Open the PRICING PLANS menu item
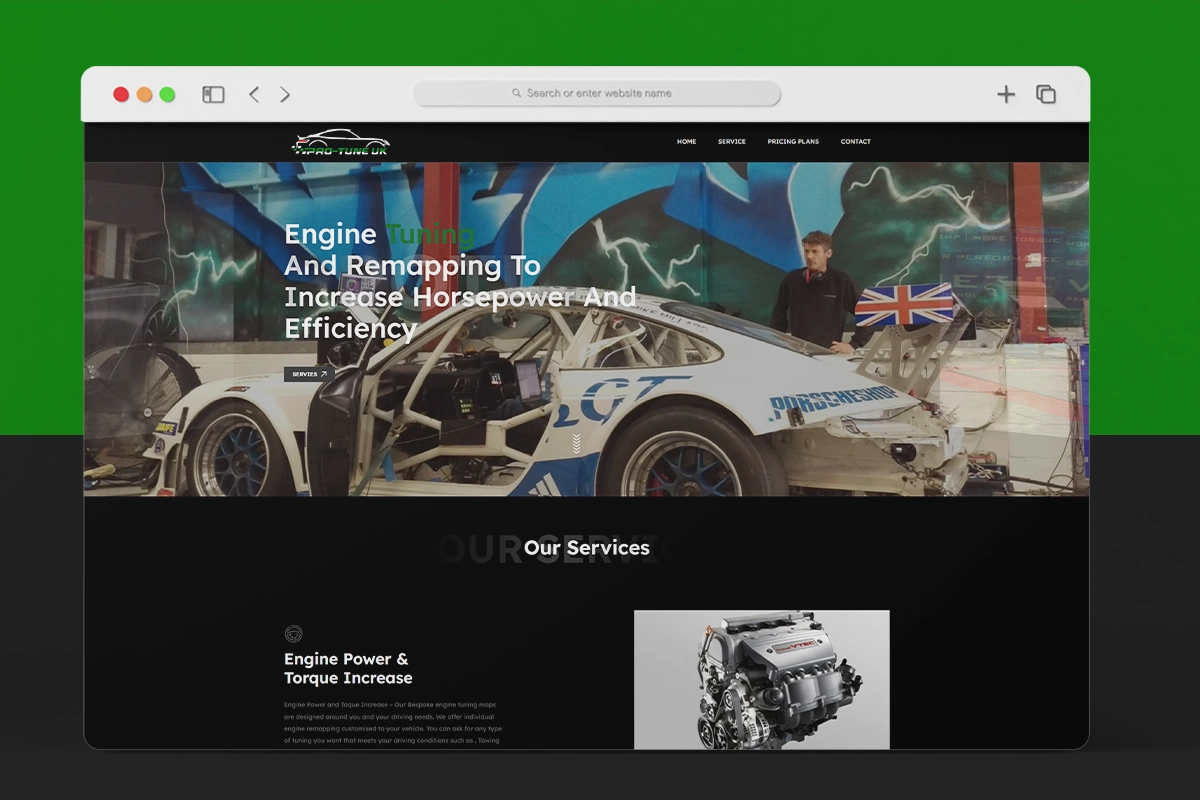Screen dimensions: 1200x800 pos(793,142)
